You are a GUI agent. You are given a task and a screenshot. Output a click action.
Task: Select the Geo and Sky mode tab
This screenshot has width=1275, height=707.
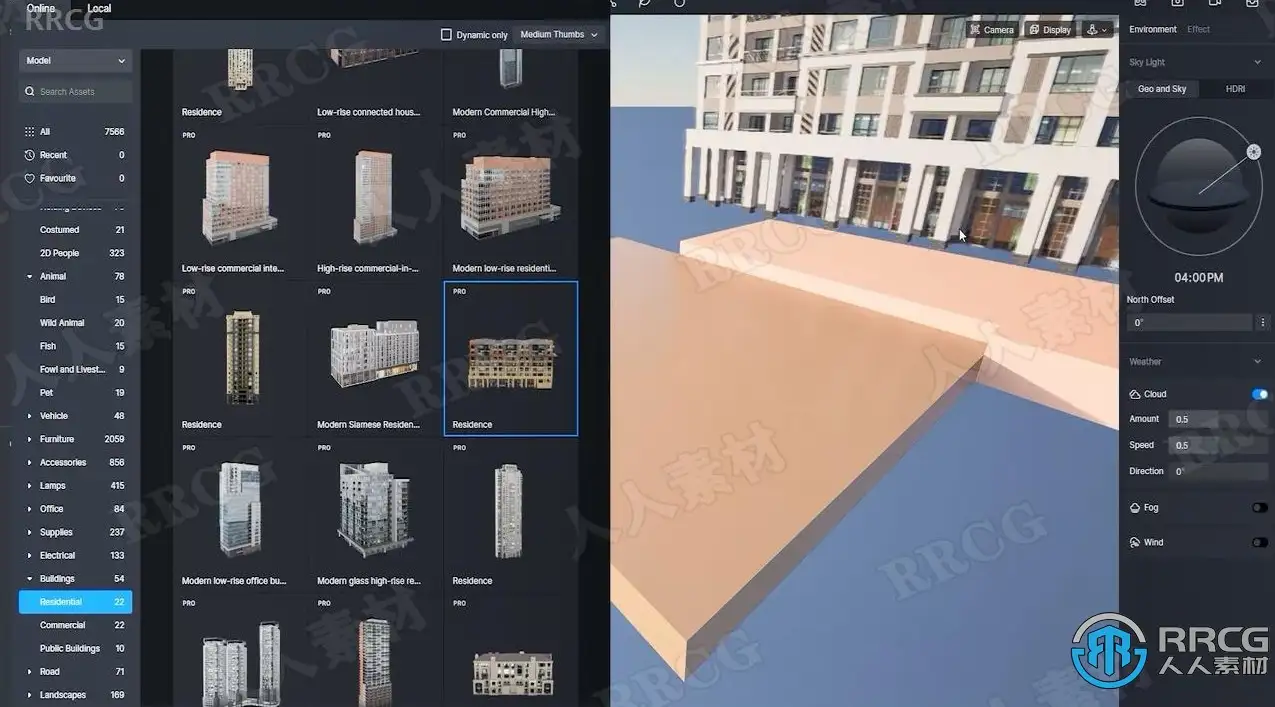coord(1162,89)
